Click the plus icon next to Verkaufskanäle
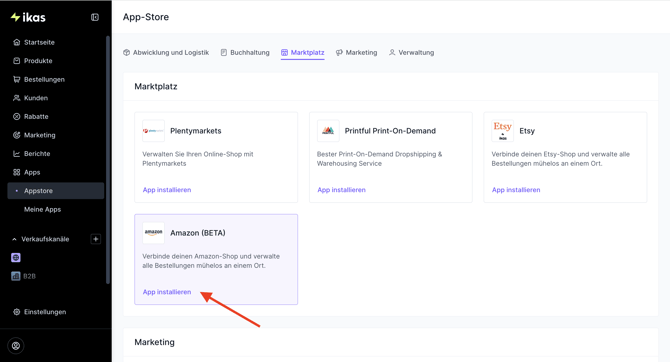This screenshot has width=670, height=362. pos(96,239)
